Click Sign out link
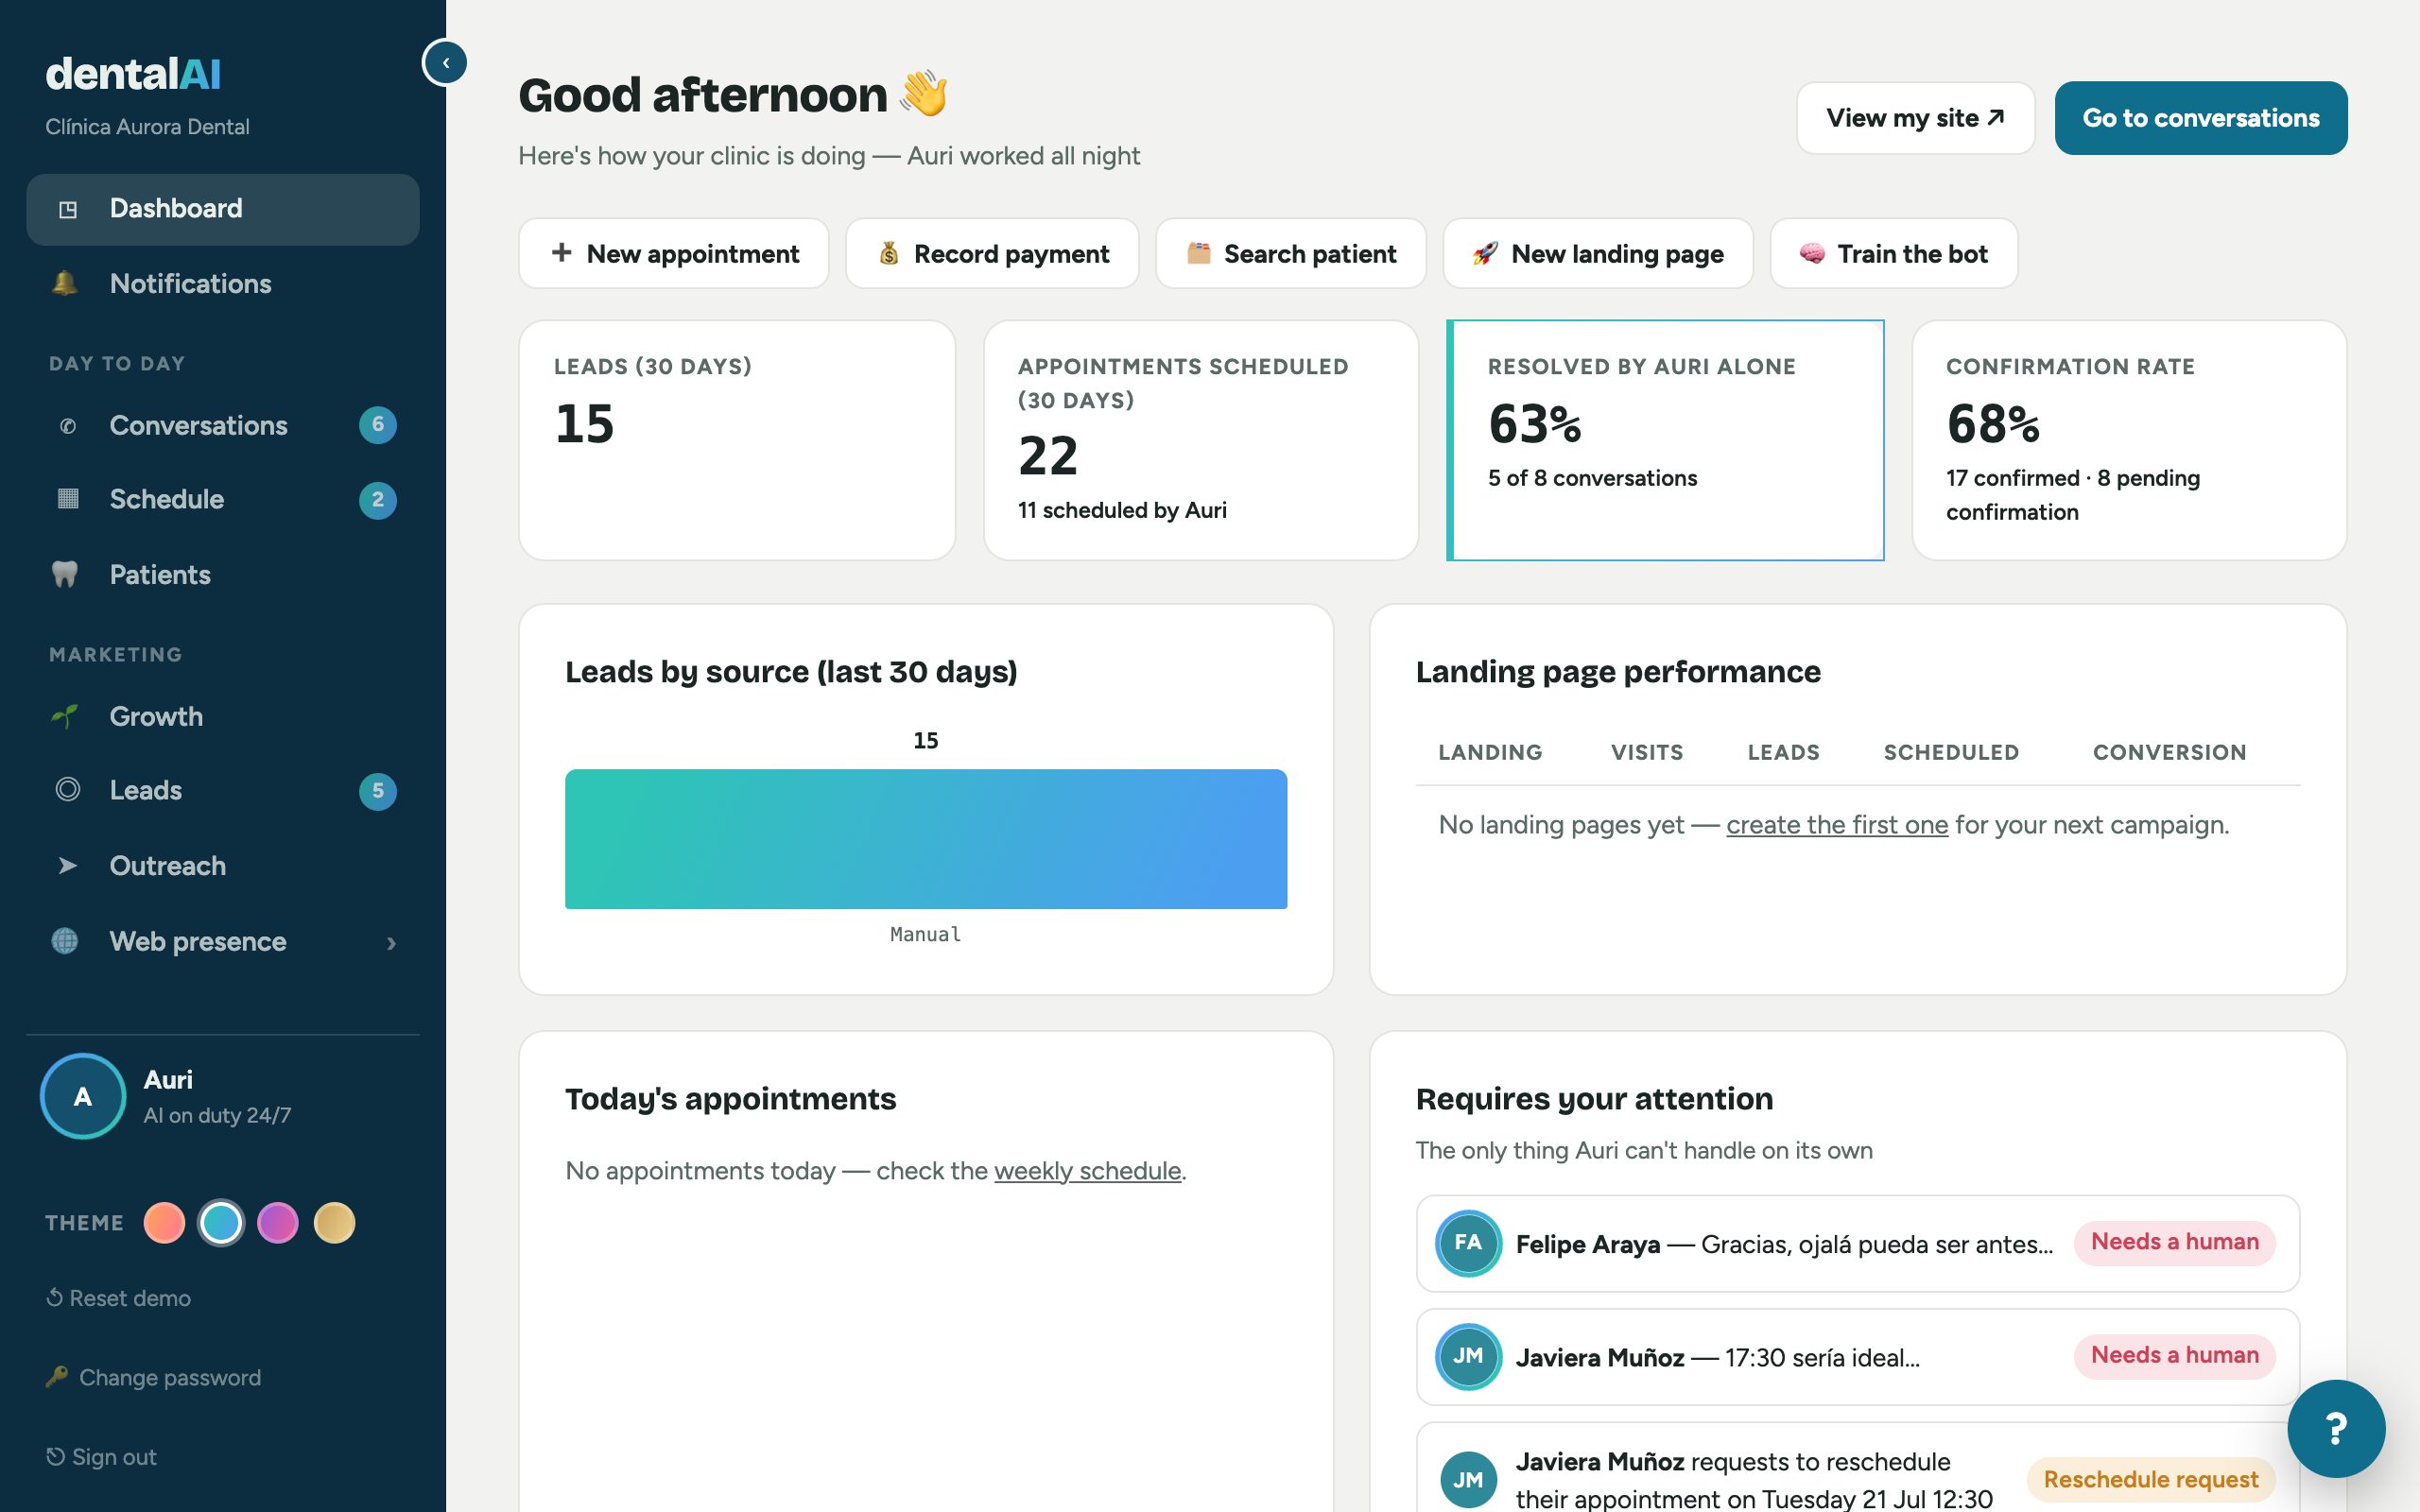The width and height of the screenshot is (2420, 1512). tap(101, 1457)
